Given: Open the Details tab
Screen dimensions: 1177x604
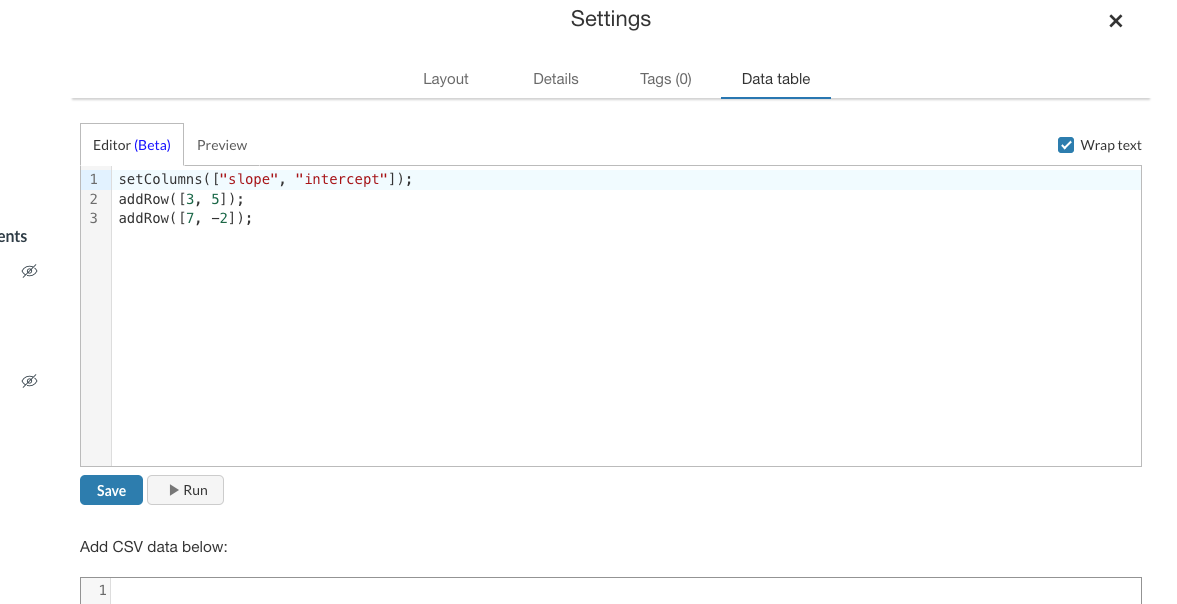Looking at the screenshot, I should click(x=556, y=78).
